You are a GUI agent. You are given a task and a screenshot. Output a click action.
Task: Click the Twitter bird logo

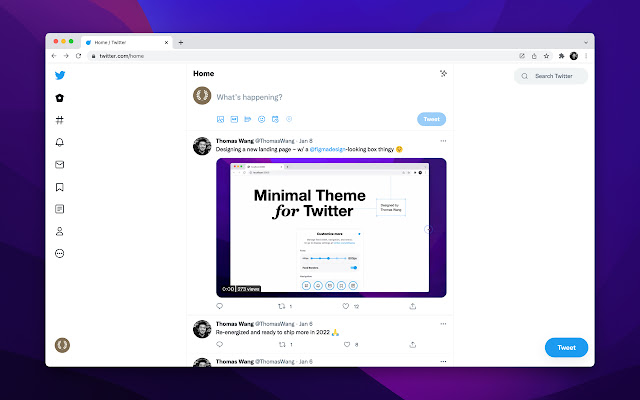(60, 75)
